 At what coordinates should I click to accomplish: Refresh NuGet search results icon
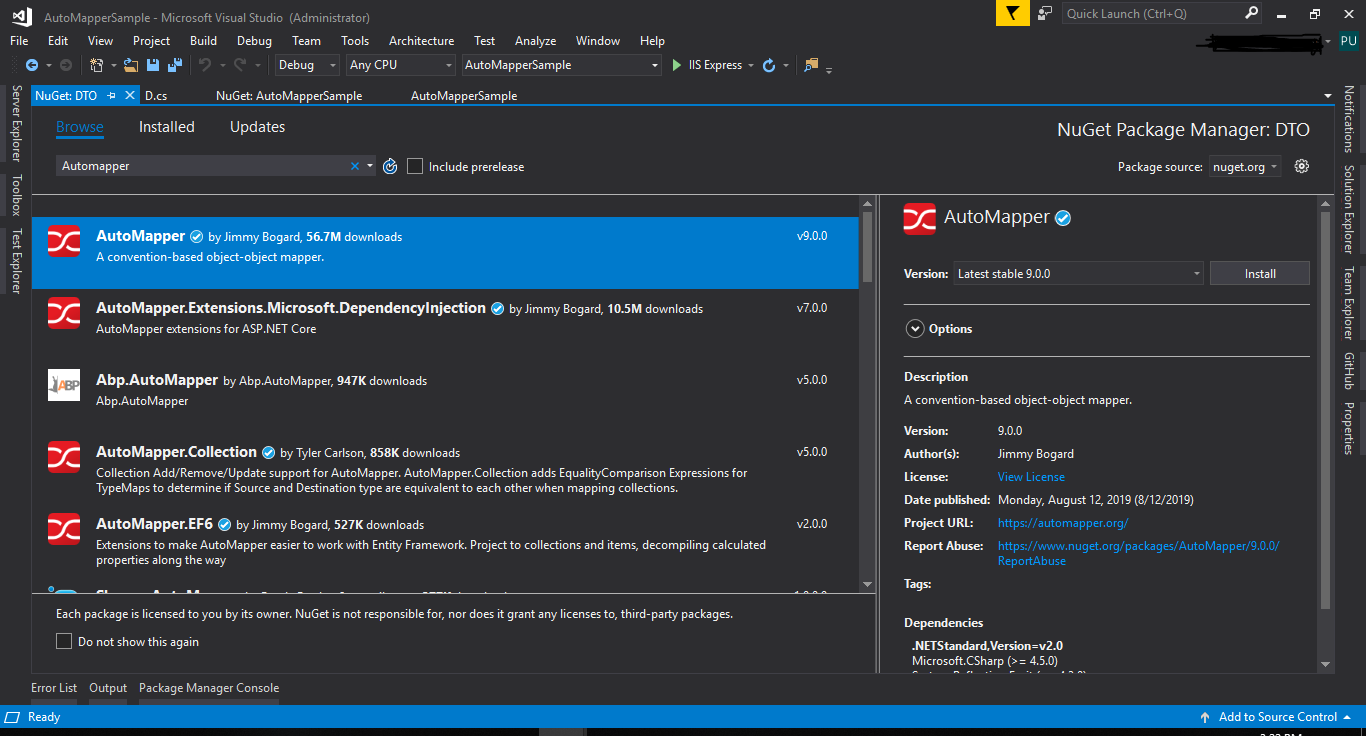(390, 166)
